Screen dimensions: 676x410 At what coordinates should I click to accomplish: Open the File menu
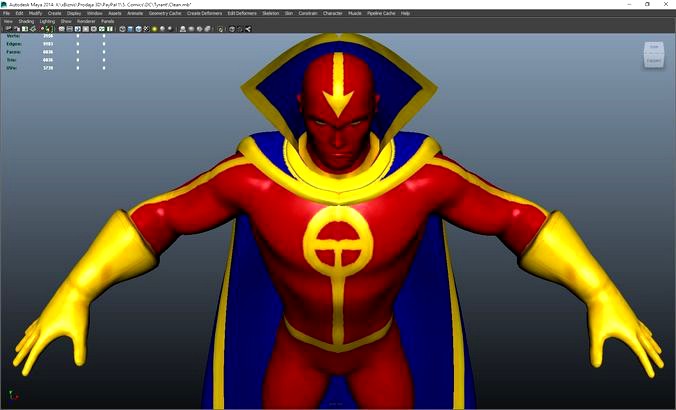6,13
